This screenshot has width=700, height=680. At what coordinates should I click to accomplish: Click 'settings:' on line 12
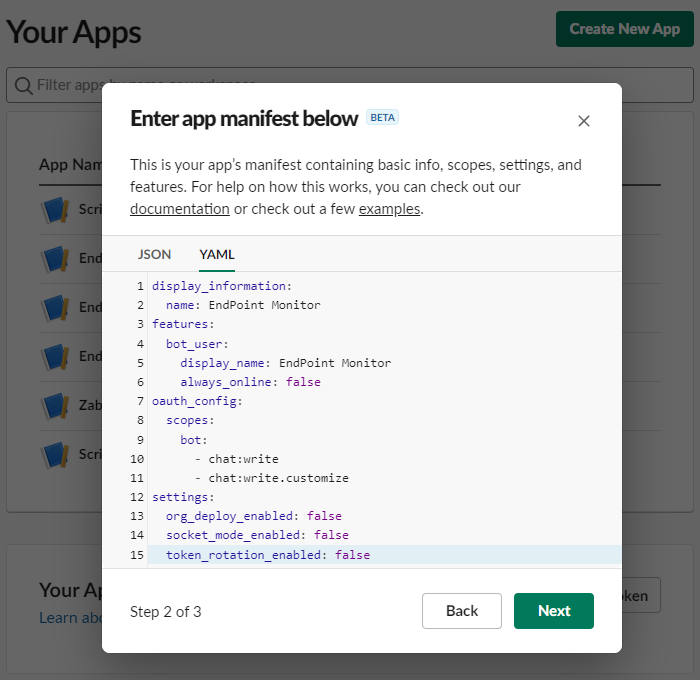click(x=183, y=497)
